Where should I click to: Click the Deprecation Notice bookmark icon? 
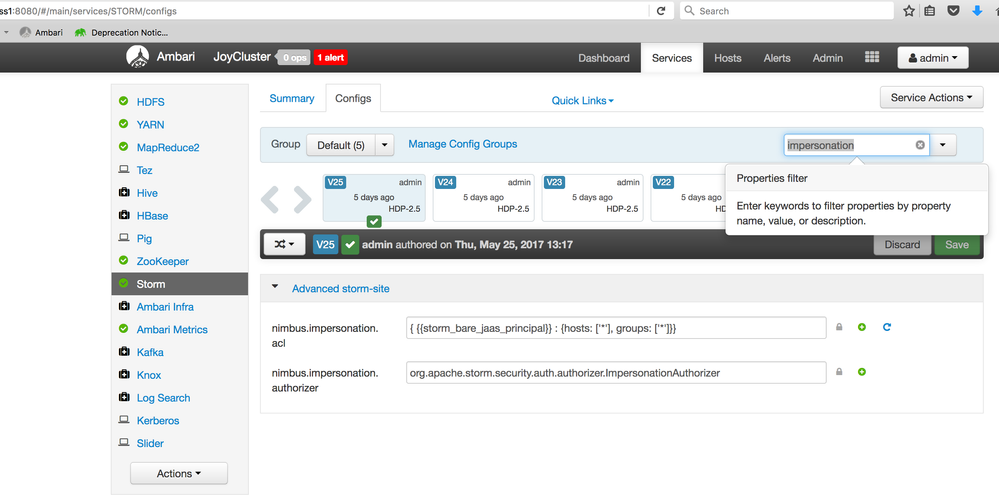click(80, 32)
